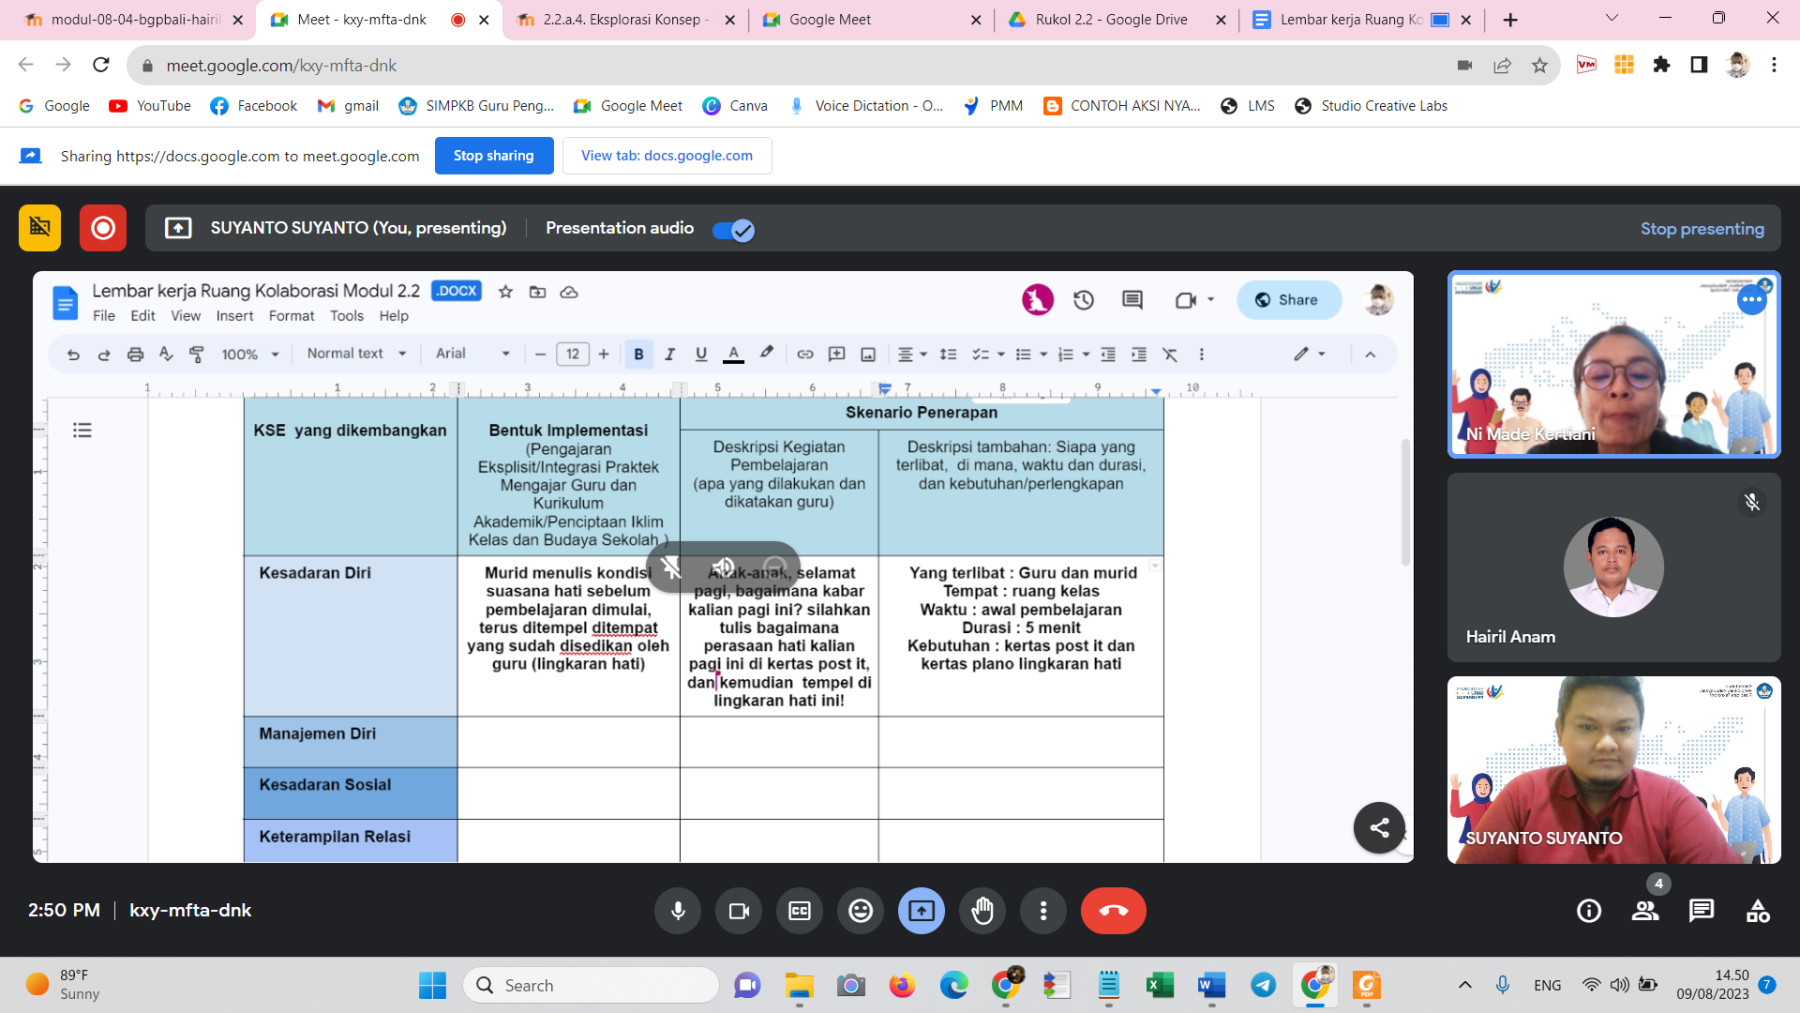The height and width of the screenshot is (1013, 1800).
Task: Raise hand in the meeting
Action: click(x=982, y=911)
